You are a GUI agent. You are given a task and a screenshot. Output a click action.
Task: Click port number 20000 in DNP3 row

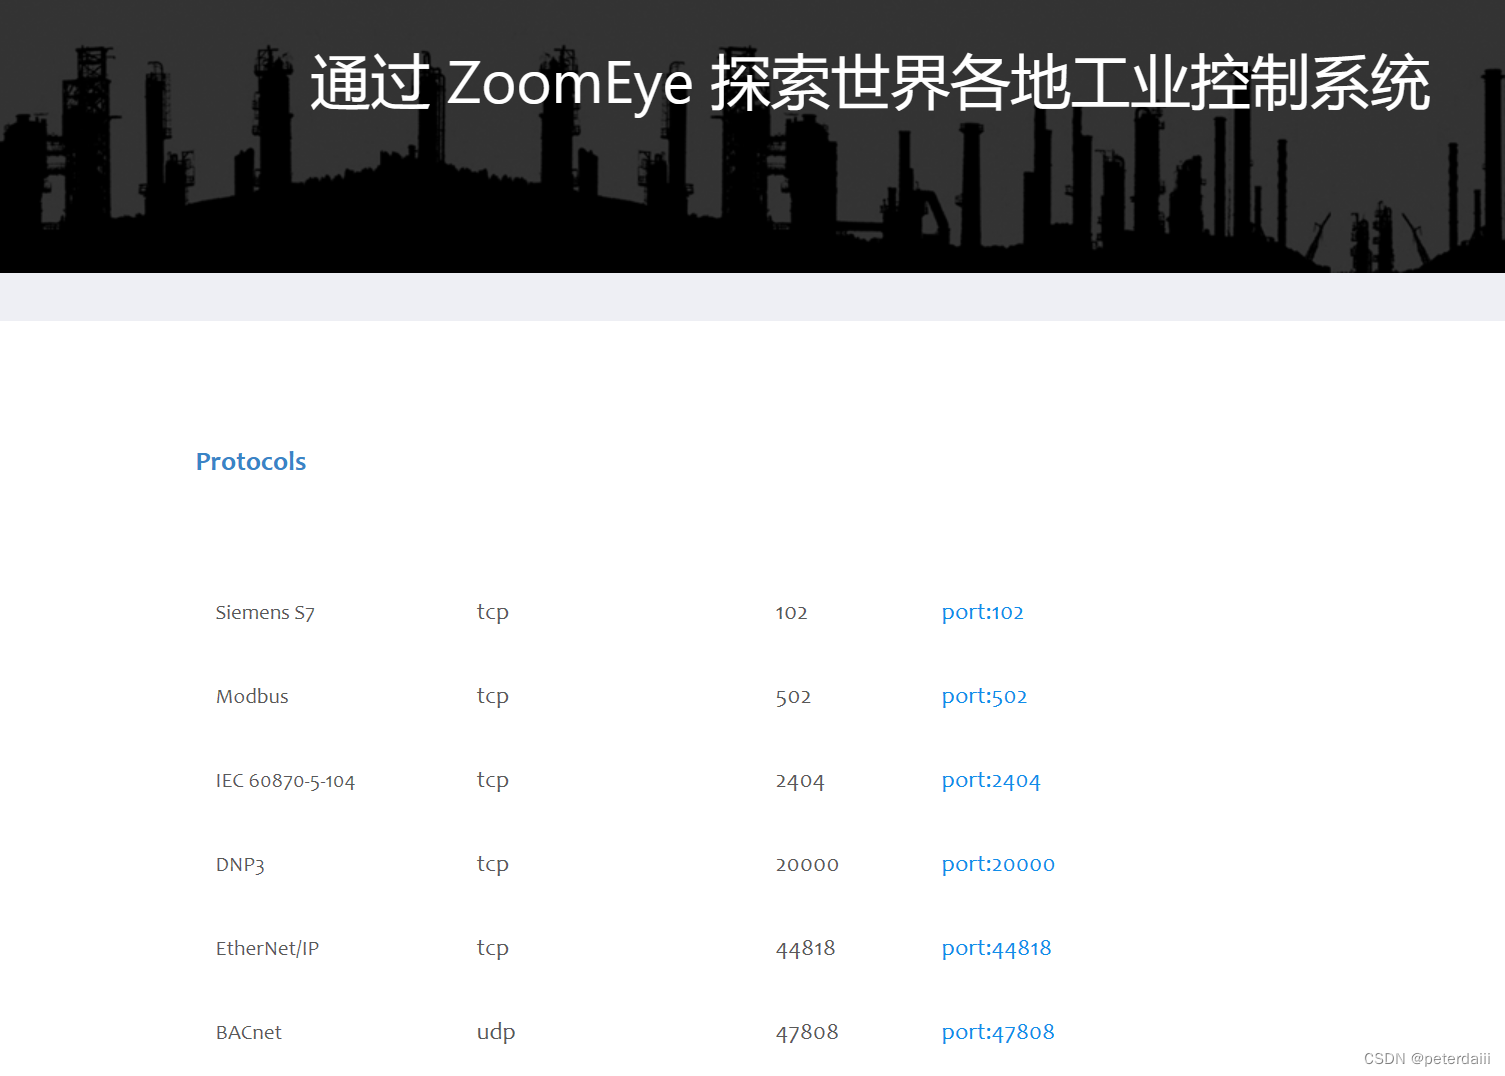coord(807,864)
